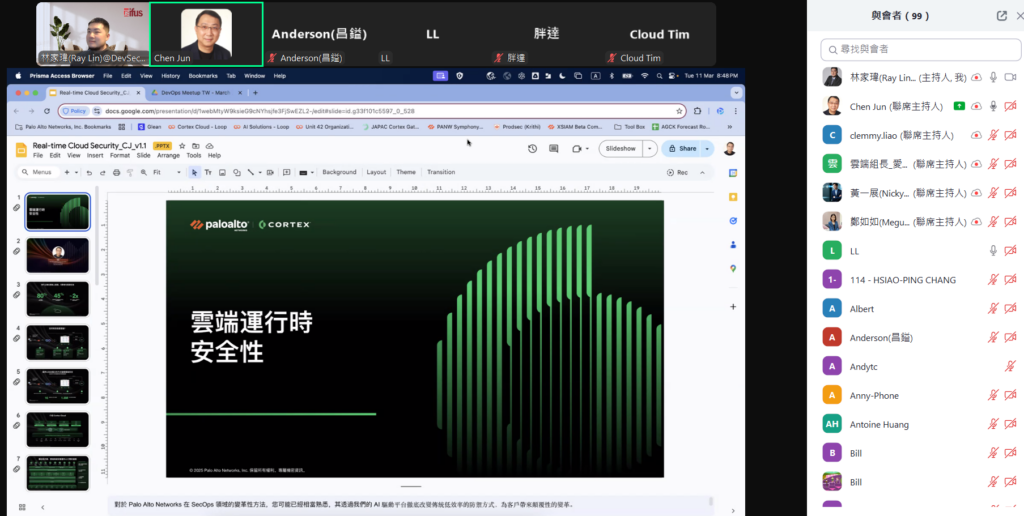The image size is (1024, 516).
Task: Open the Arrange menu
Action: pos(168,156)
